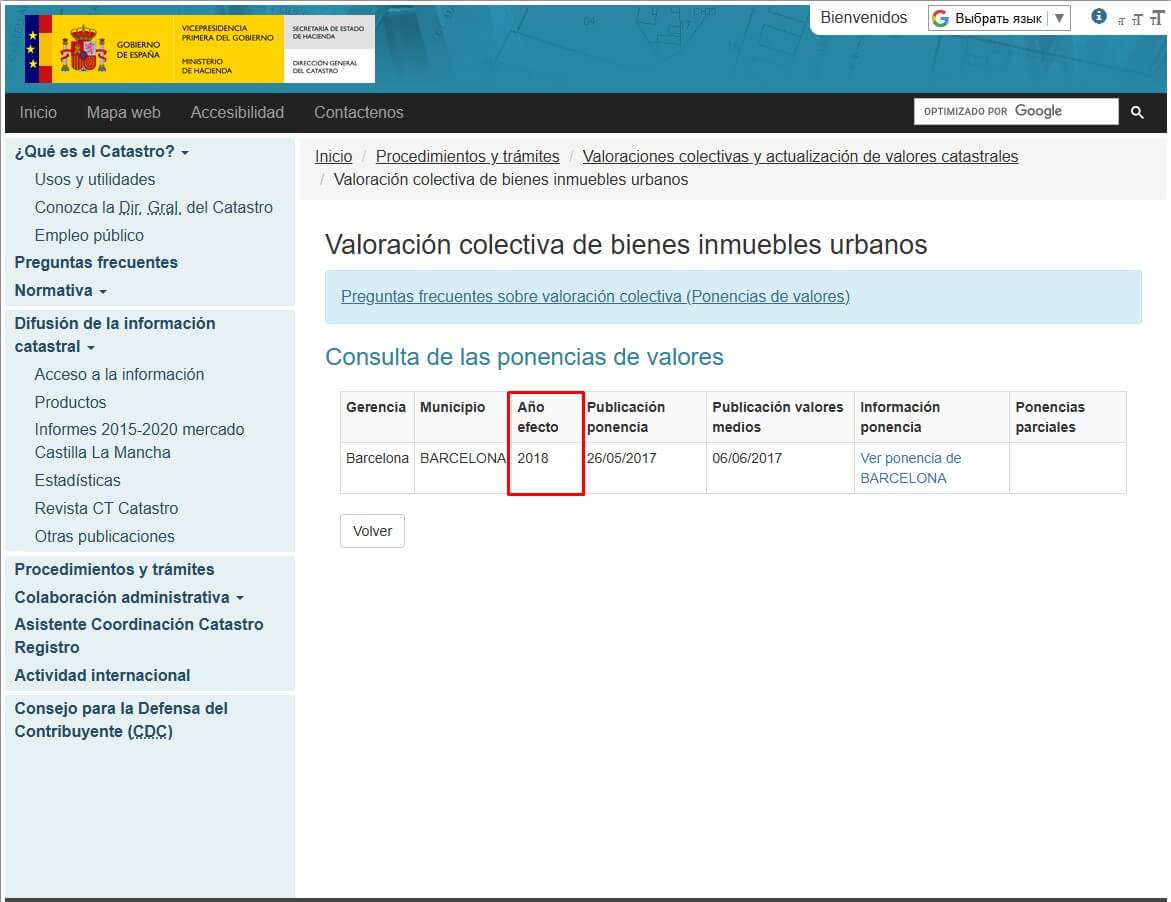Click the blue information circle icon

[1099, 16]
